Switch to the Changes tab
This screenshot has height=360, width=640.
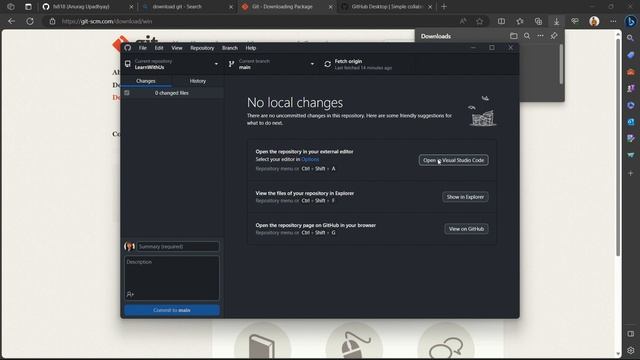coord(146,81)
